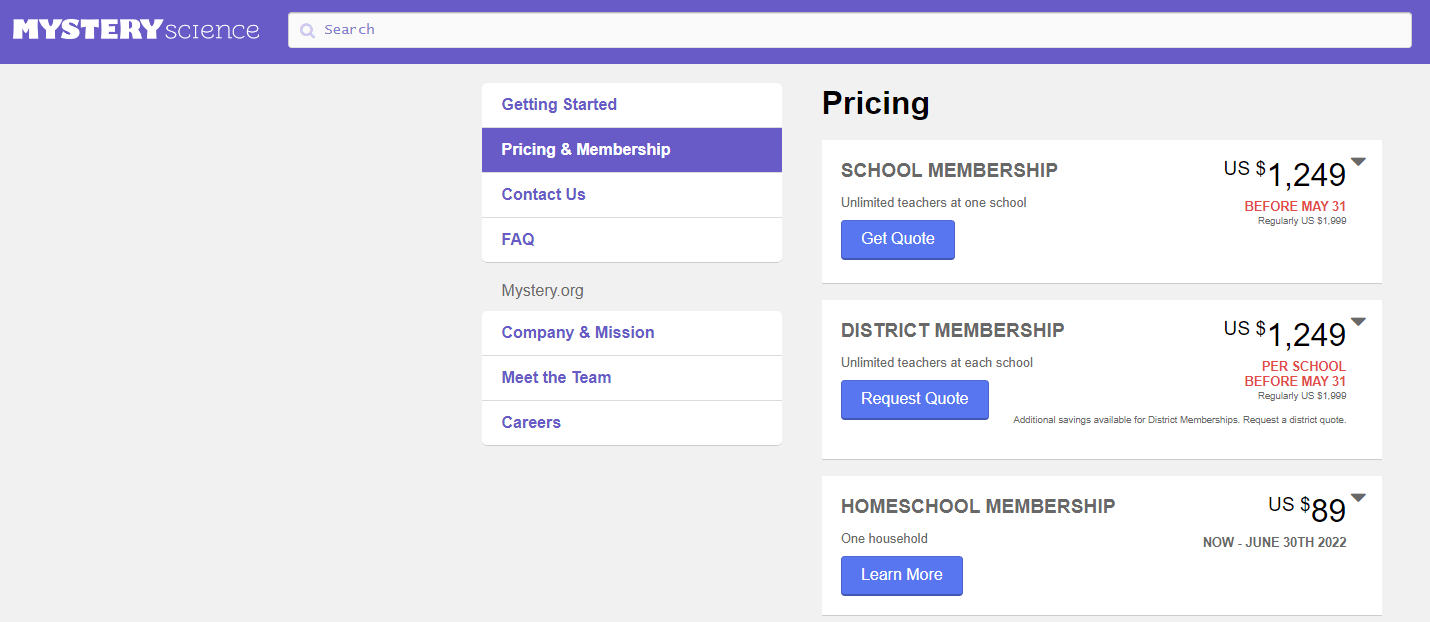
Task: Click the Pricing page title
Action: tap(876, 103)
